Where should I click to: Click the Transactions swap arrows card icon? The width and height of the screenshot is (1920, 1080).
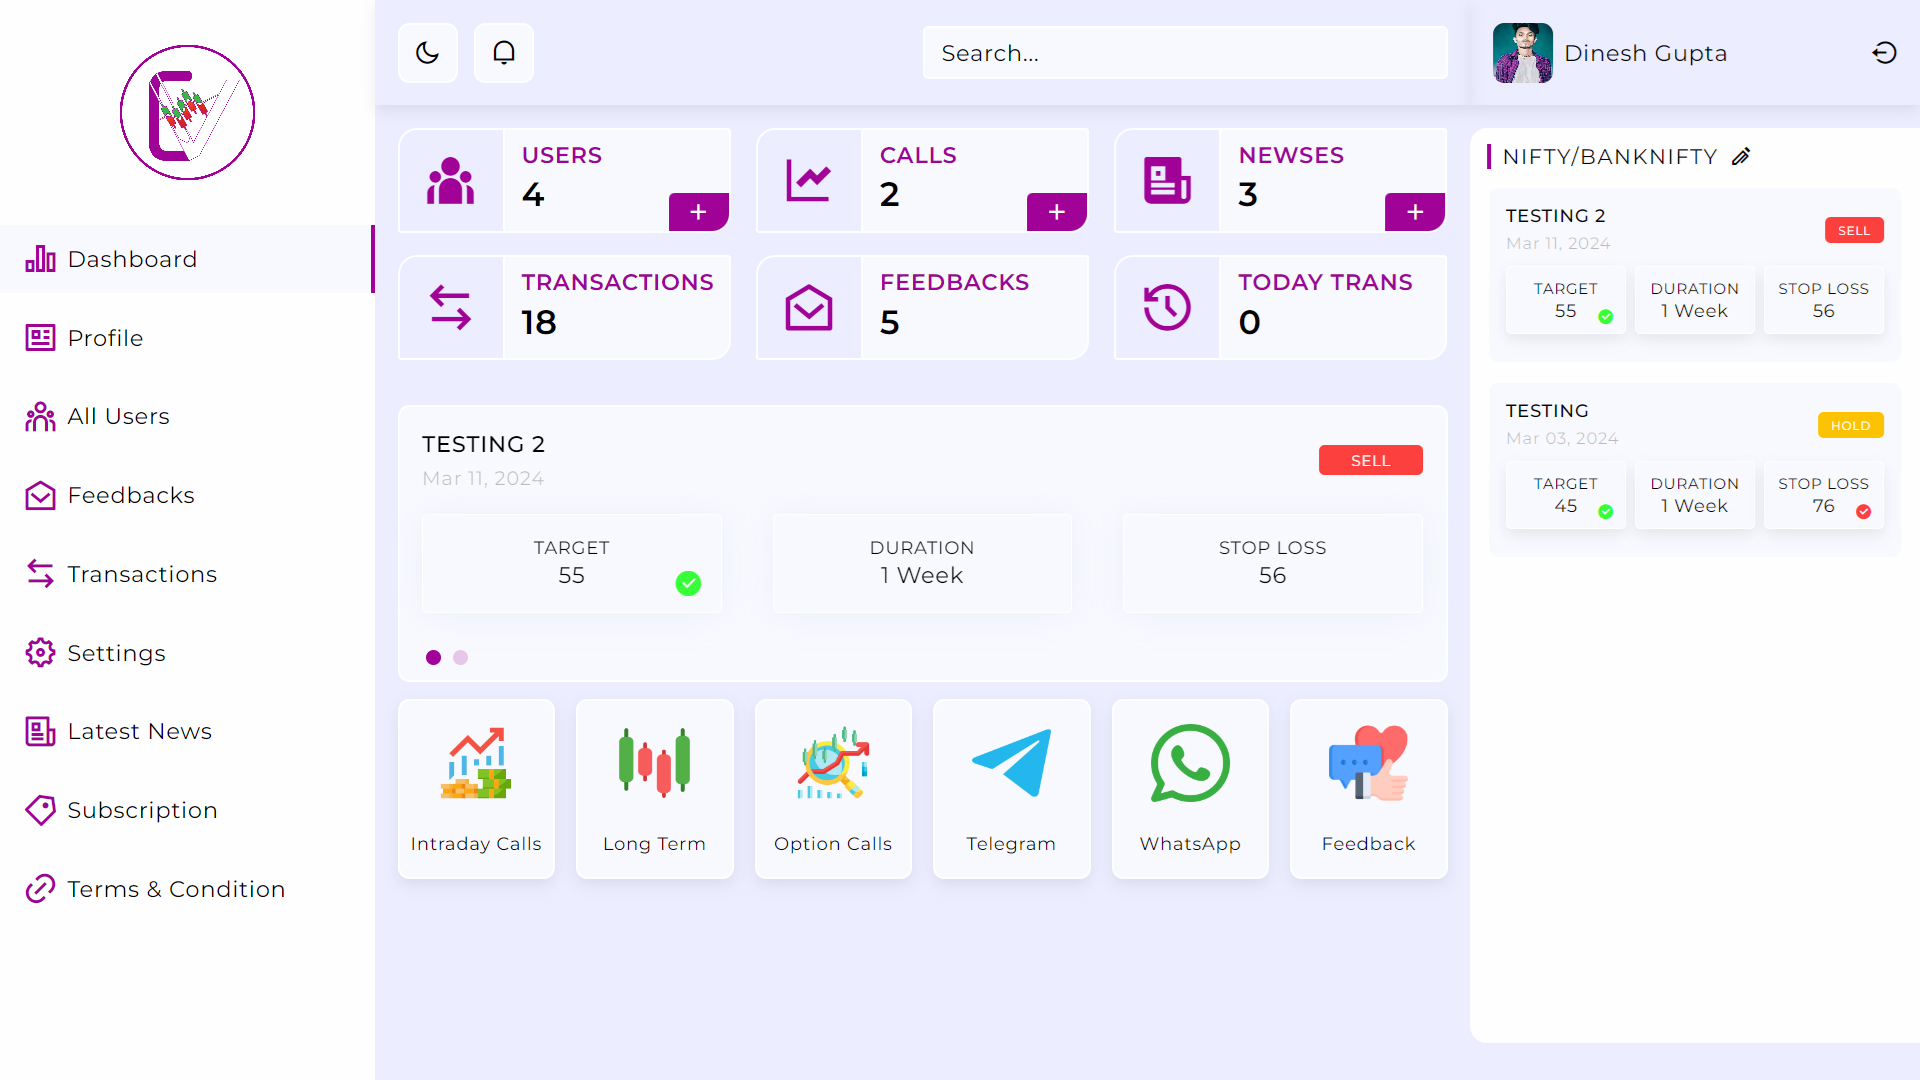tap(451, 308)
